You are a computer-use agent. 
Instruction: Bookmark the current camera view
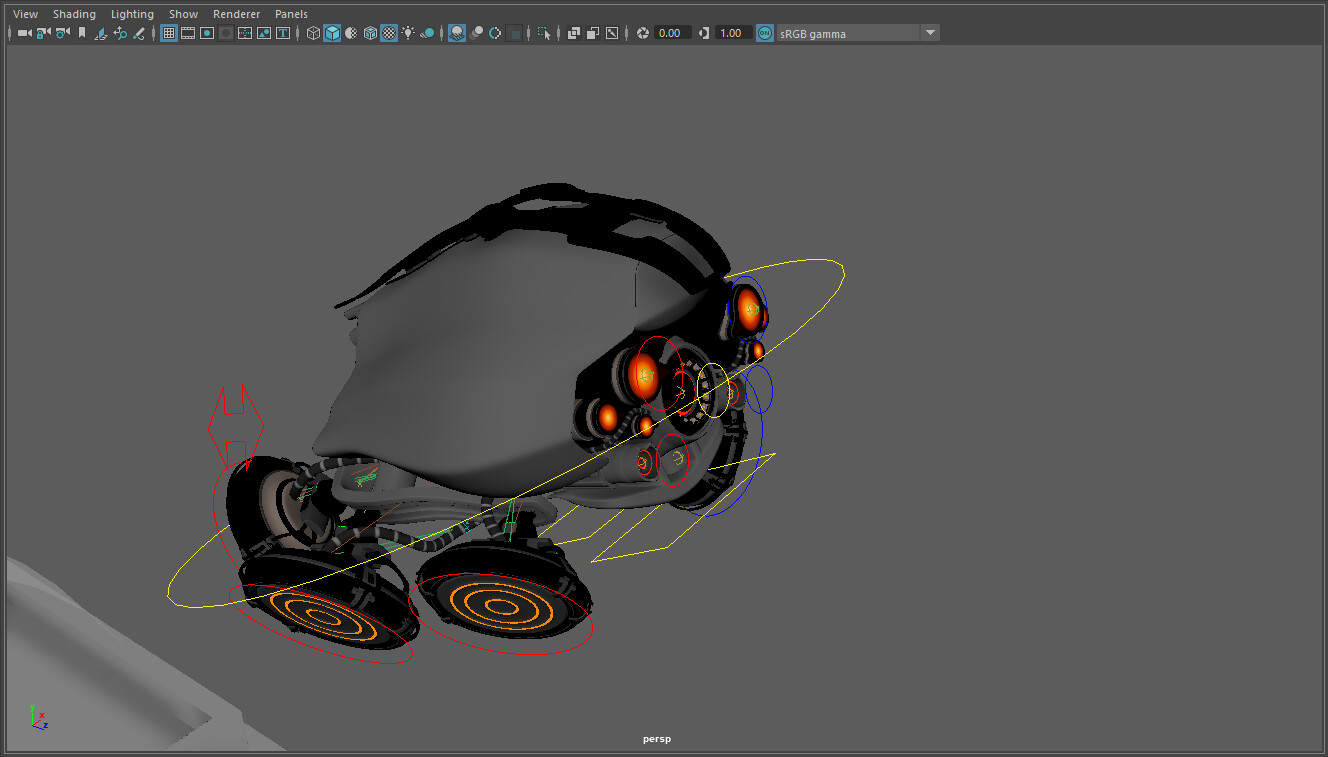81,32
